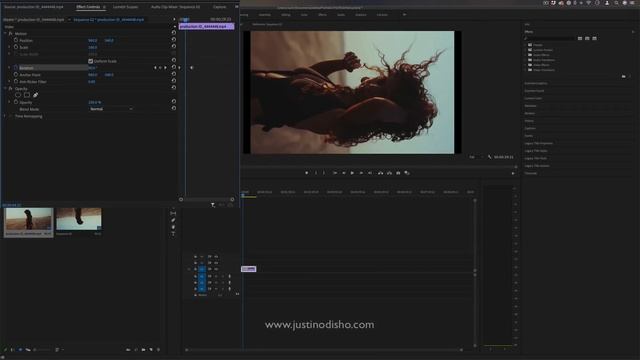The width and height of the screenshot is (640, 360).
Task: Expand the Audio Effects folder
Action: [x=525, y=55]
